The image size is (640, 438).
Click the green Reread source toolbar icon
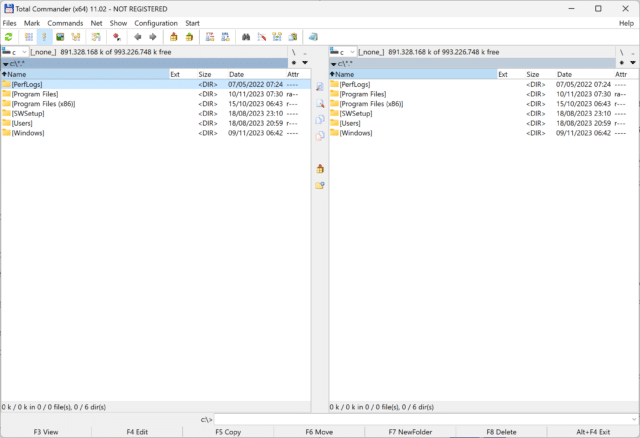coord(9,37)
